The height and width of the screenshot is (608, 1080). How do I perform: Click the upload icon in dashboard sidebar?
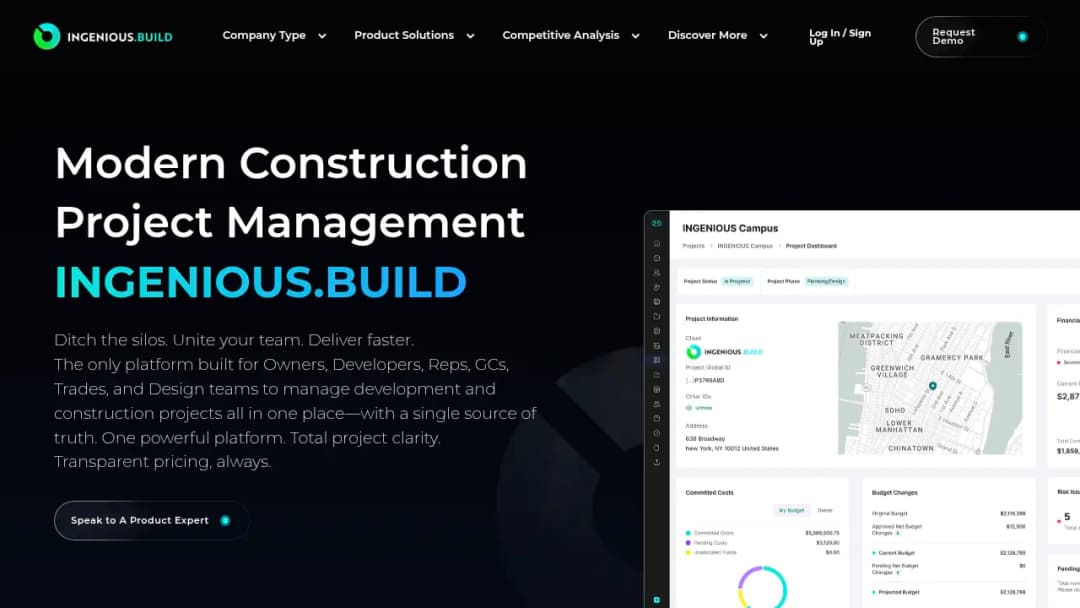[656, 462]
